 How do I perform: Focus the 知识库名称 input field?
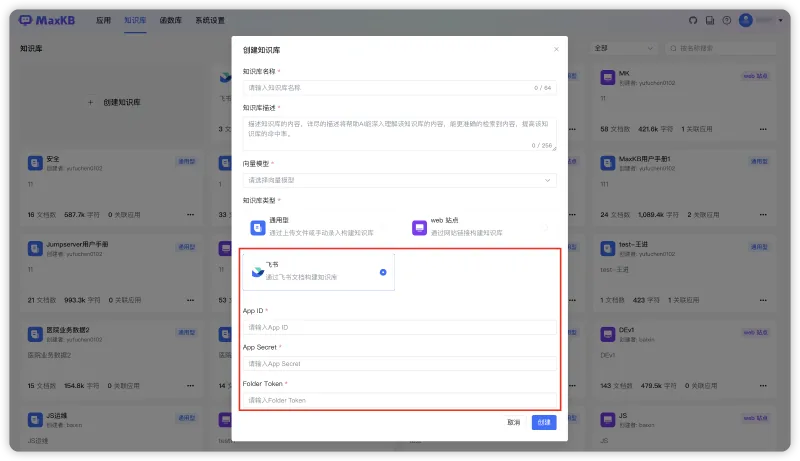399,88
